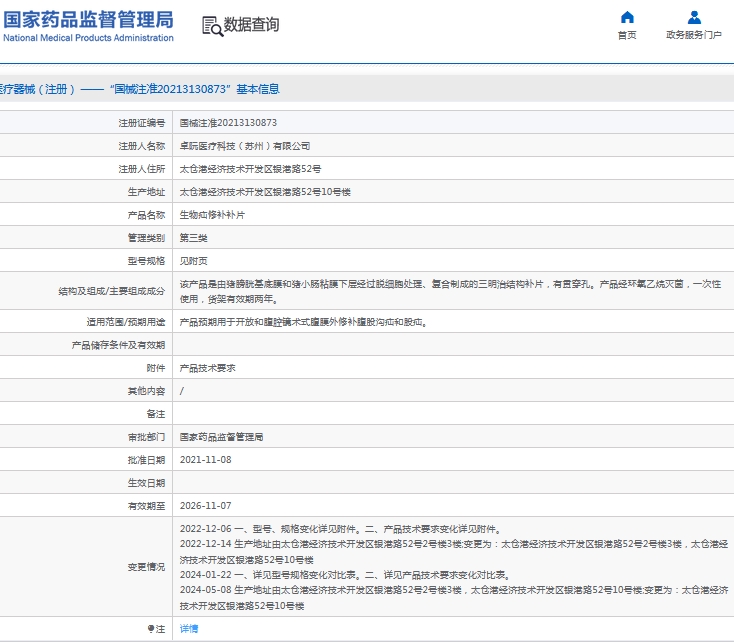Click the 备注 row label
The height and width of the screenshot is (643, 734).
[x=156, y=414]
